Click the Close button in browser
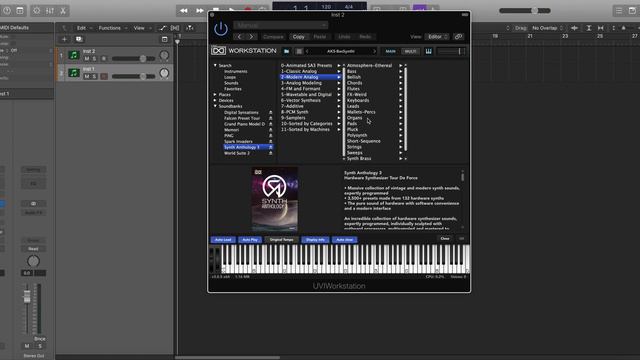The height and width of the screenshot is (360, 640). pos(445,238)
